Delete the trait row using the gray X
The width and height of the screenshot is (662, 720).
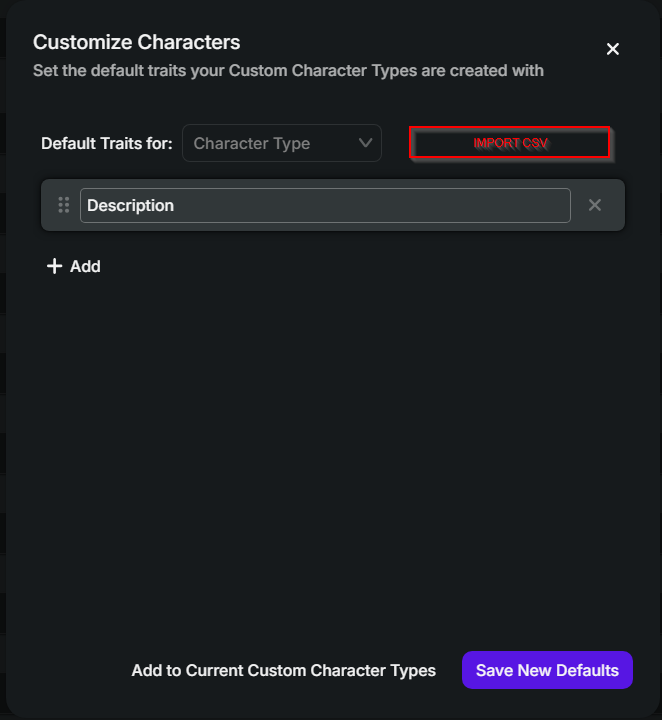pyautogui.click(x=595, y=205)
